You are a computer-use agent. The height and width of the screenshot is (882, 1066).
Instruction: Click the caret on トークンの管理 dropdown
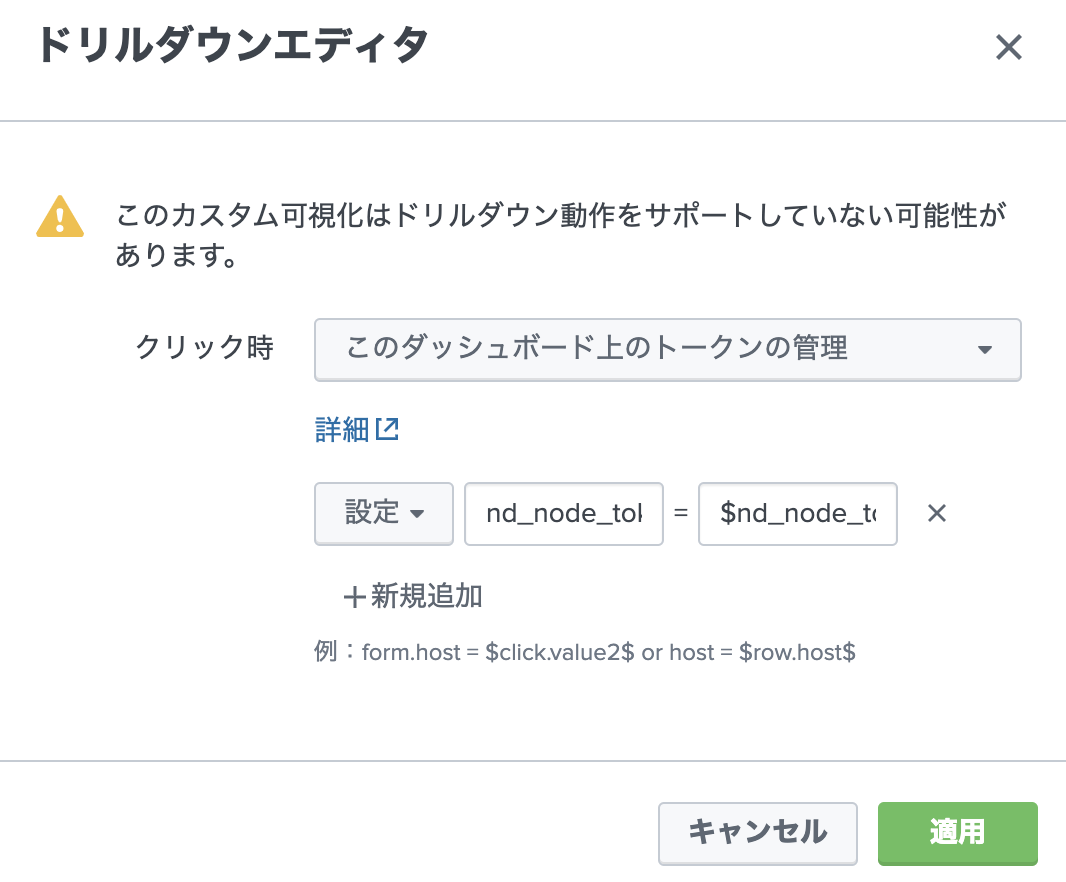tap(984, 350)
